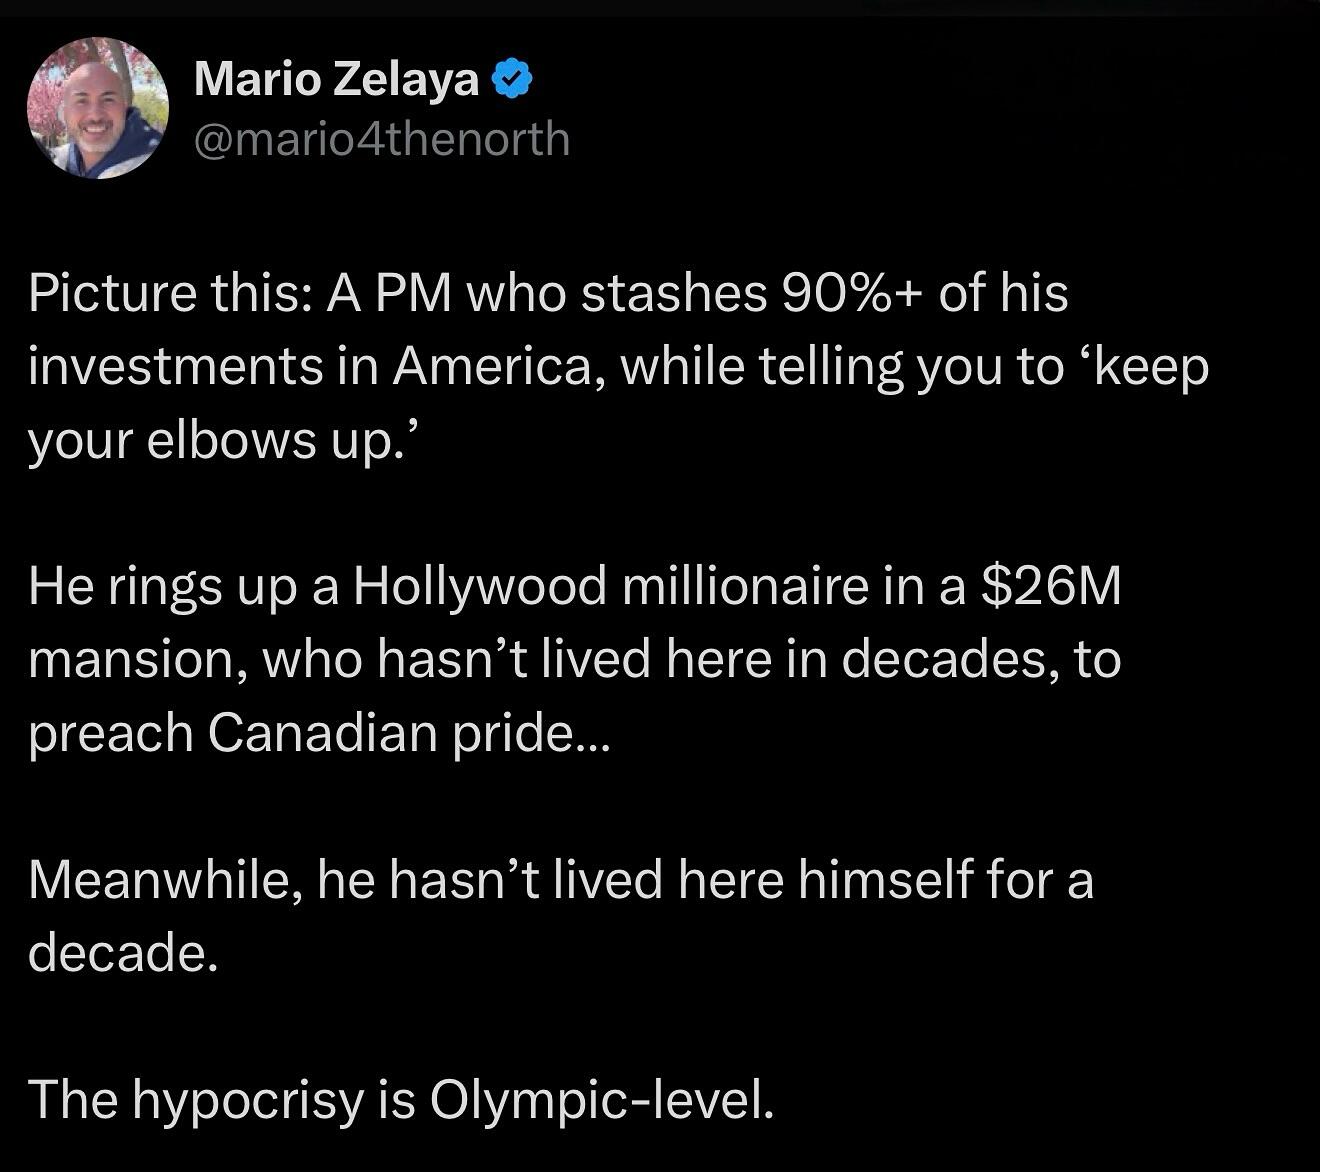
Task: Click Mario Zelaya's profile avatar photo
Action: pyautogui.click(x=97, y=108)
